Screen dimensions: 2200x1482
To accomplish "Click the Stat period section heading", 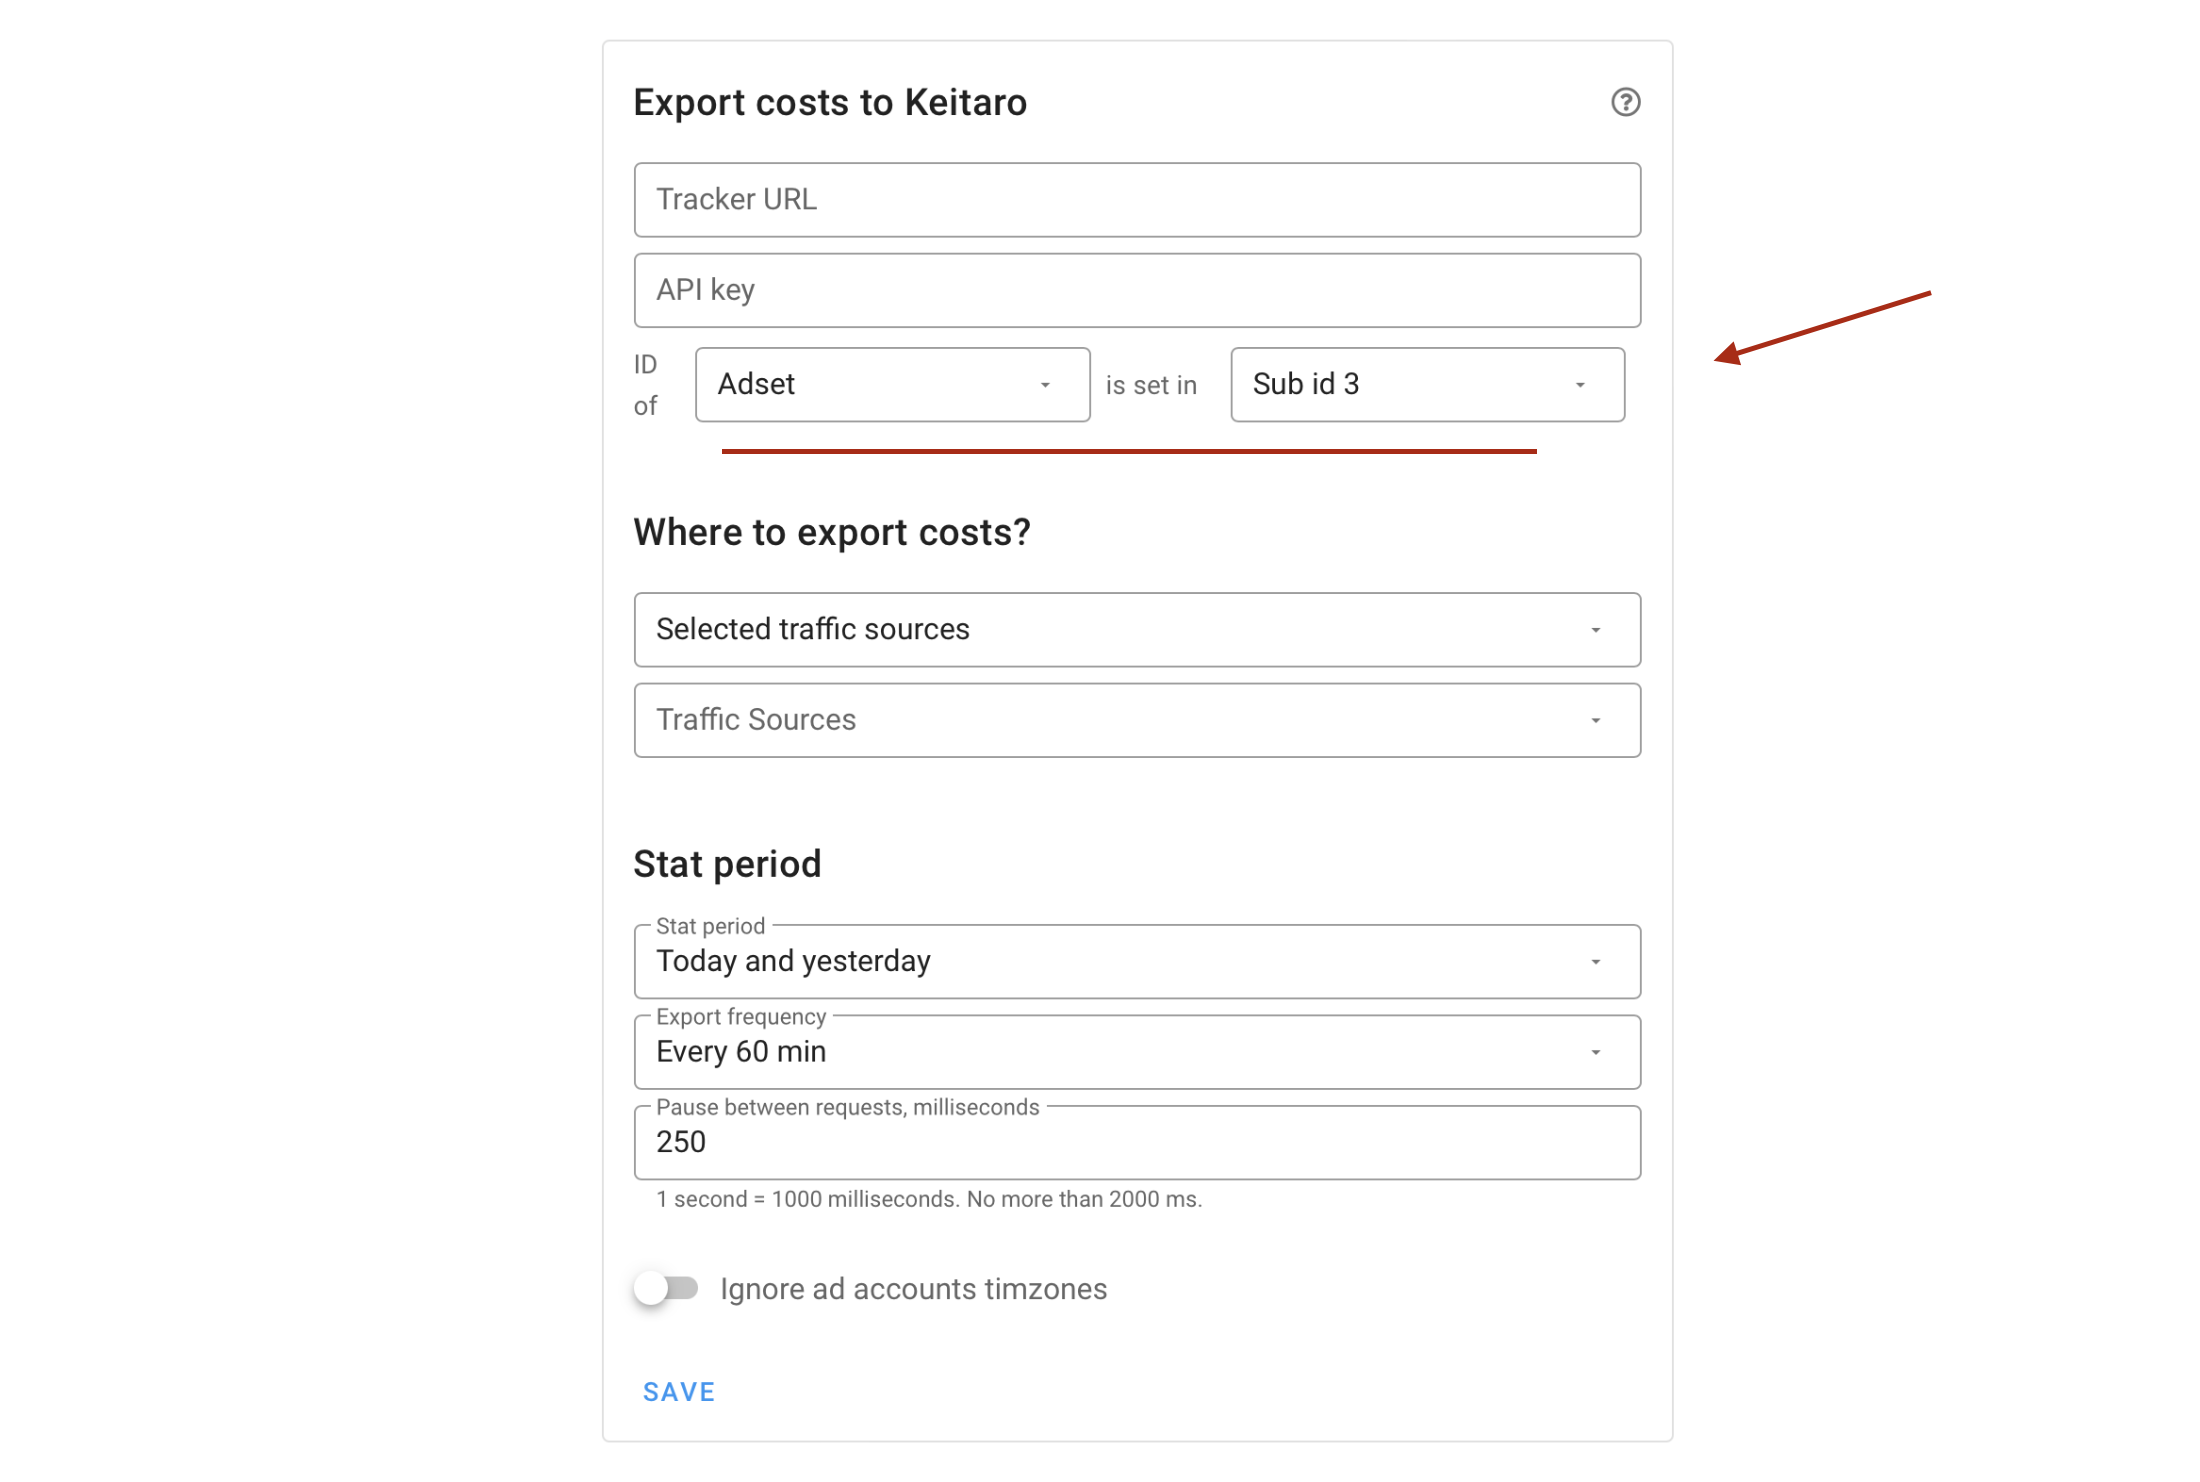I will (727, 864).
